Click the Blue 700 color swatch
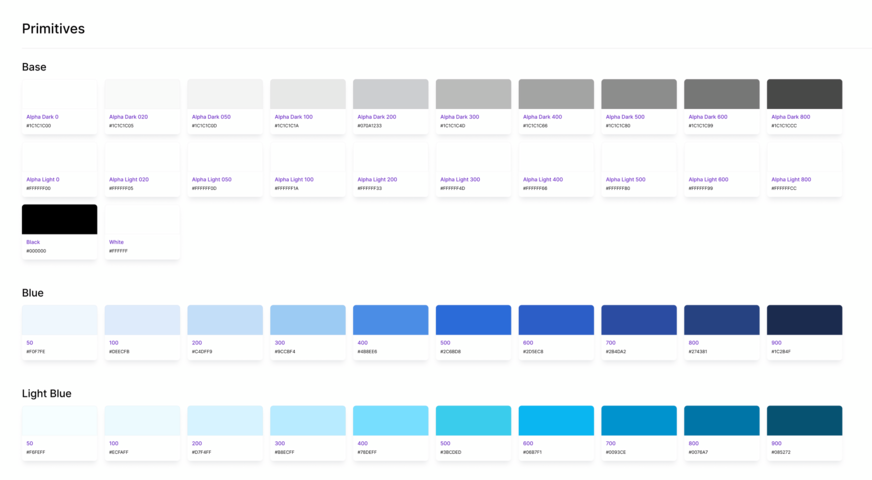The height and width of the screenshot is (480, 872). pyautogui.click(x=638, y=320)
